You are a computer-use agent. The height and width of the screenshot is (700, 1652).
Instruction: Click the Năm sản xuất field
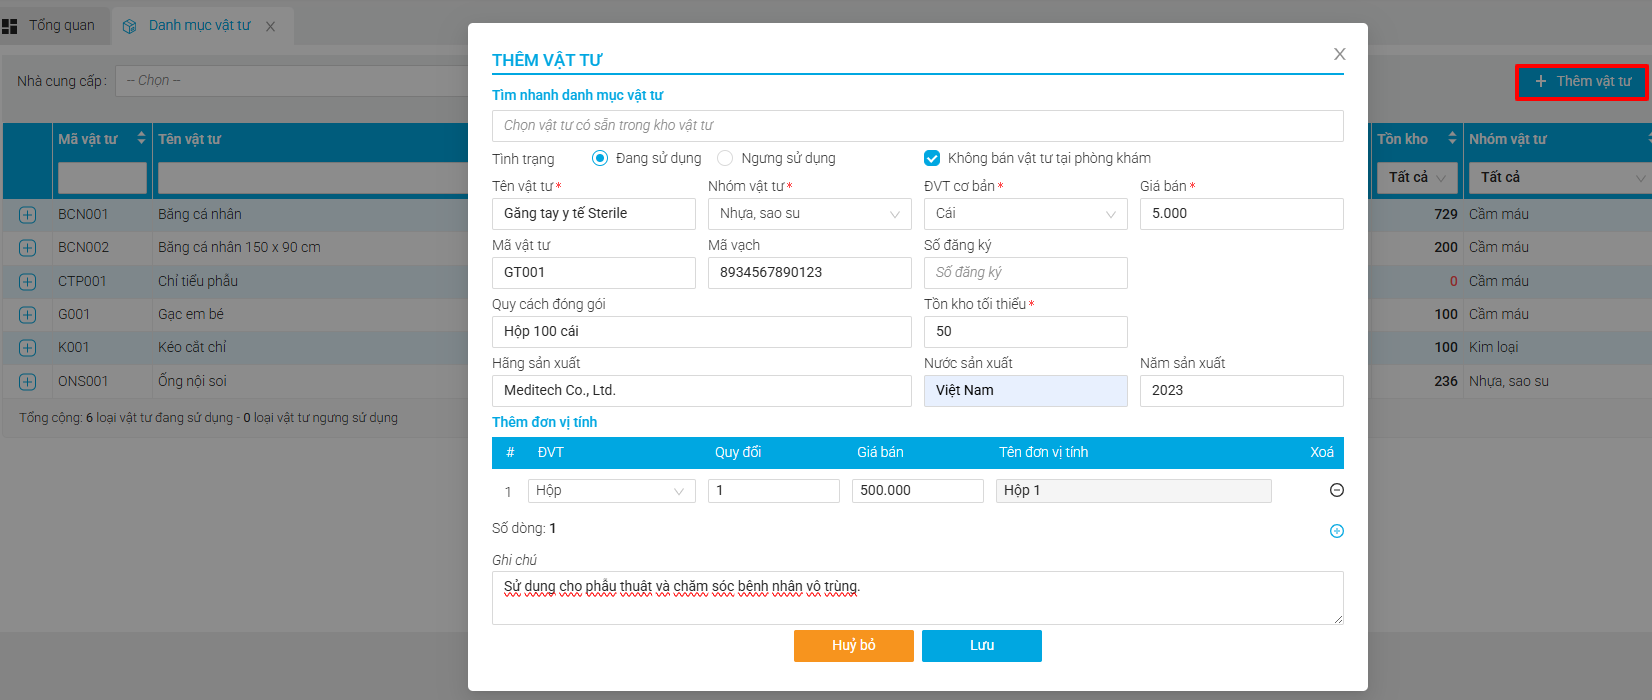tap(1242, 391)
